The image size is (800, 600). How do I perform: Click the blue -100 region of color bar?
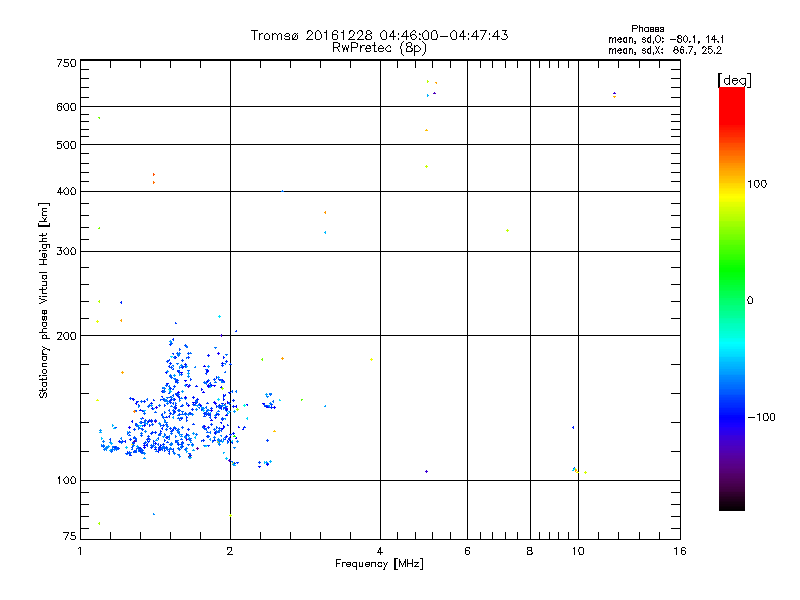(732, 417)
